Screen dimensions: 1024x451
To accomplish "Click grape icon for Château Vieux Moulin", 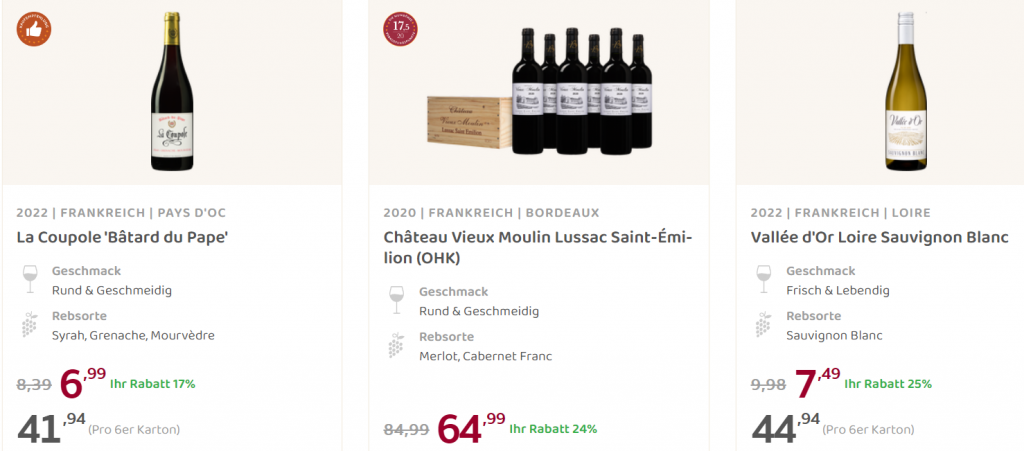I will coord(398,345).
